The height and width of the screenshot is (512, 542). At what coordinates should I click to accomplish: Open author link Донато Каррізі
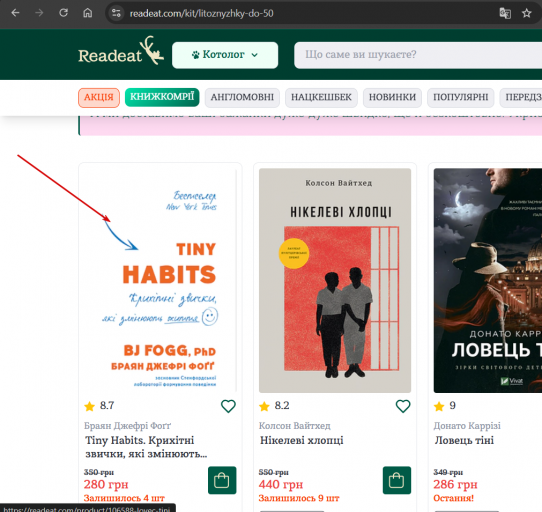[467, 426]
